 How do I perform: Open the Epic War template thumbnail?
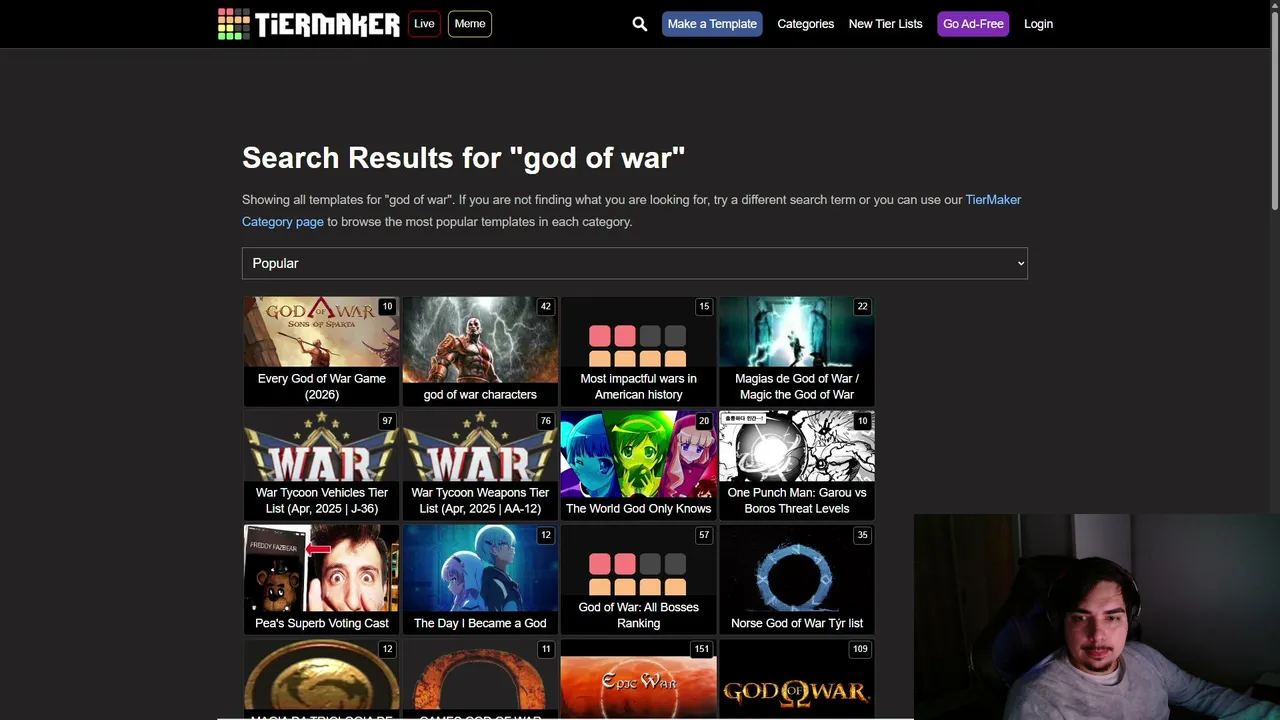[638, 679]
